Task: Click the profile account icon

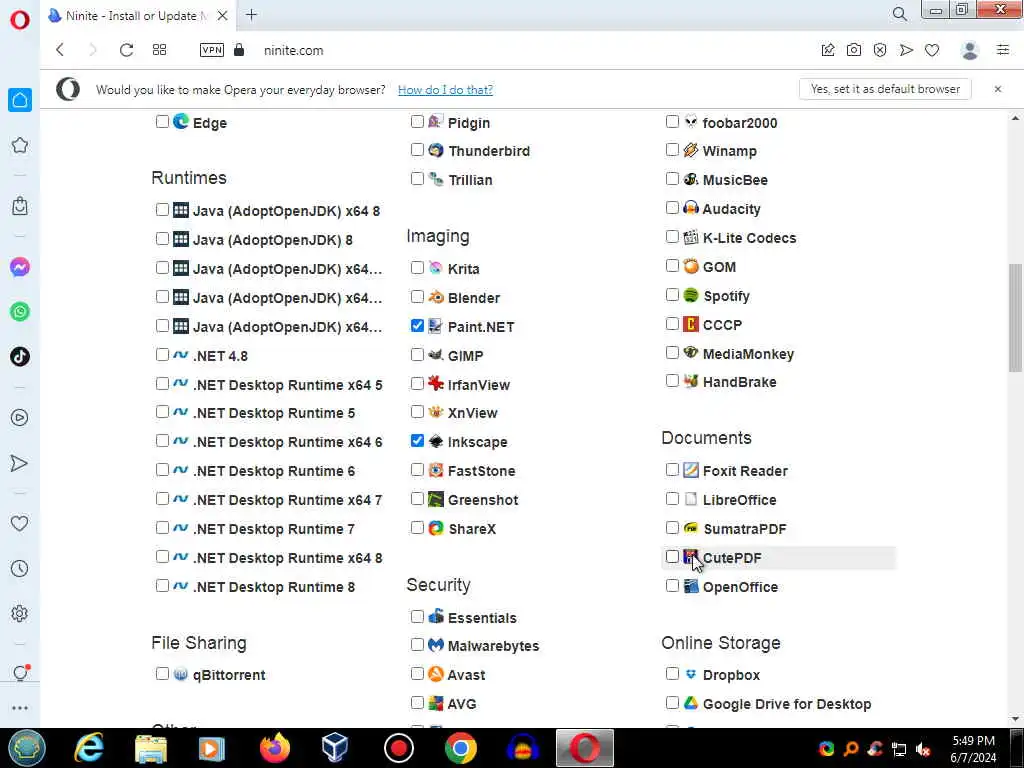Action: tap(970, 50)
